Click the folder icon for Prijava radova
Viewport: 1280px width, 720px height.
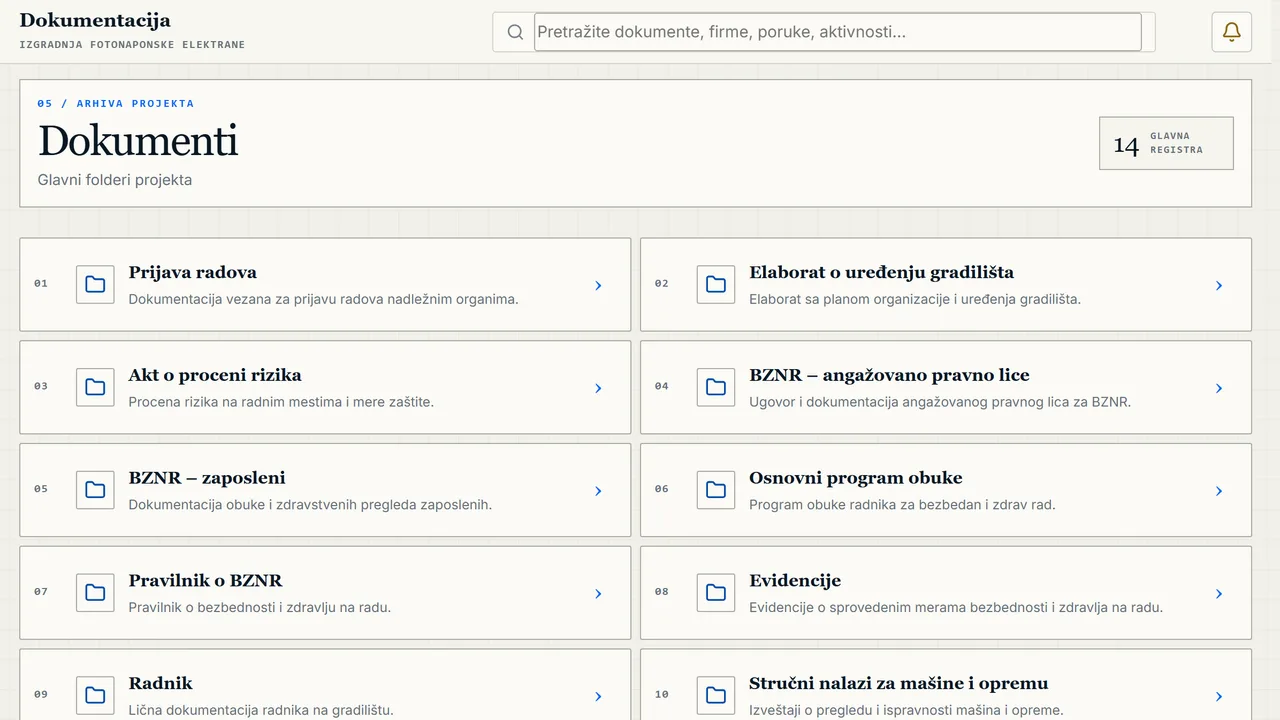pos(95,285)
